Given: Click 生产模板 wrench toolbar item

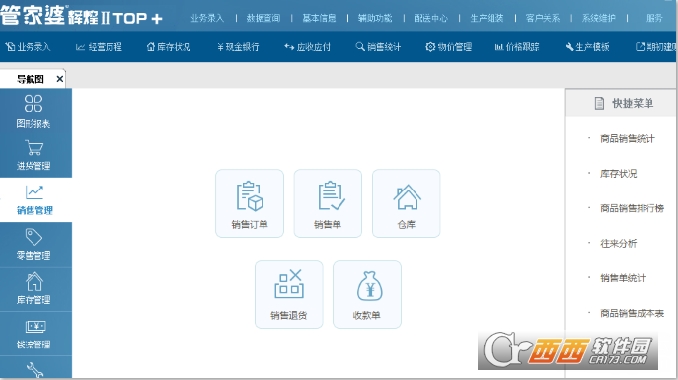Looking at the screenshot, I should (587, 47).
